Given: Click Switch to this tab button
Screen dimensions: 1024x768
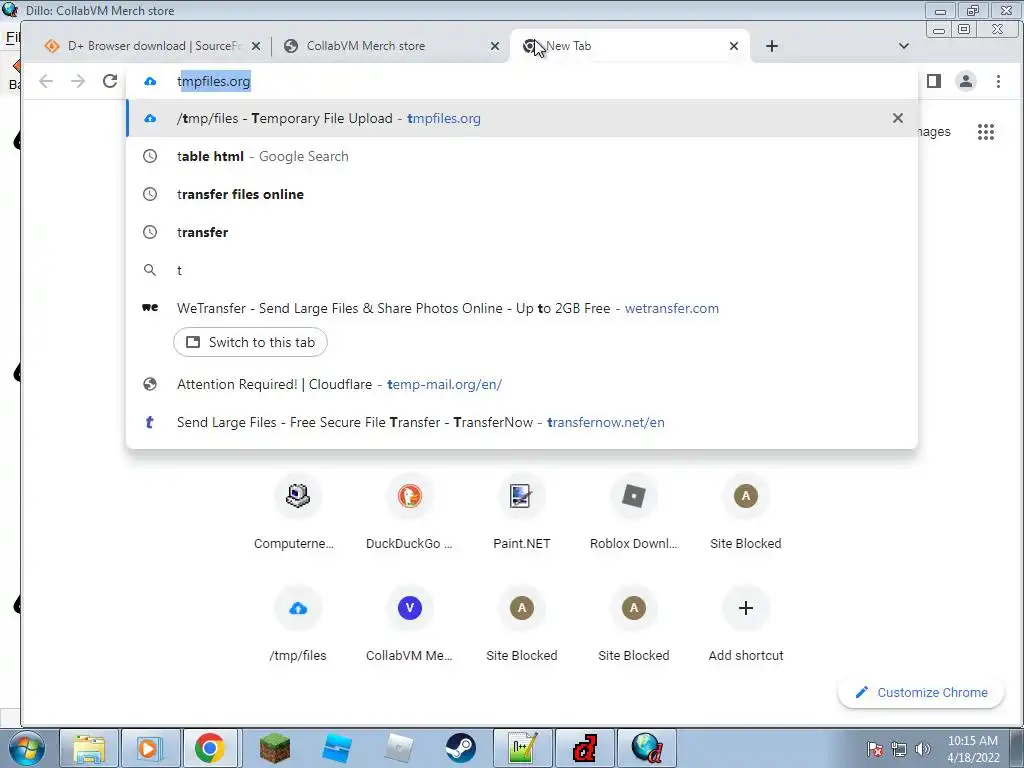Looking at the screenshot, I should point(250,342).
